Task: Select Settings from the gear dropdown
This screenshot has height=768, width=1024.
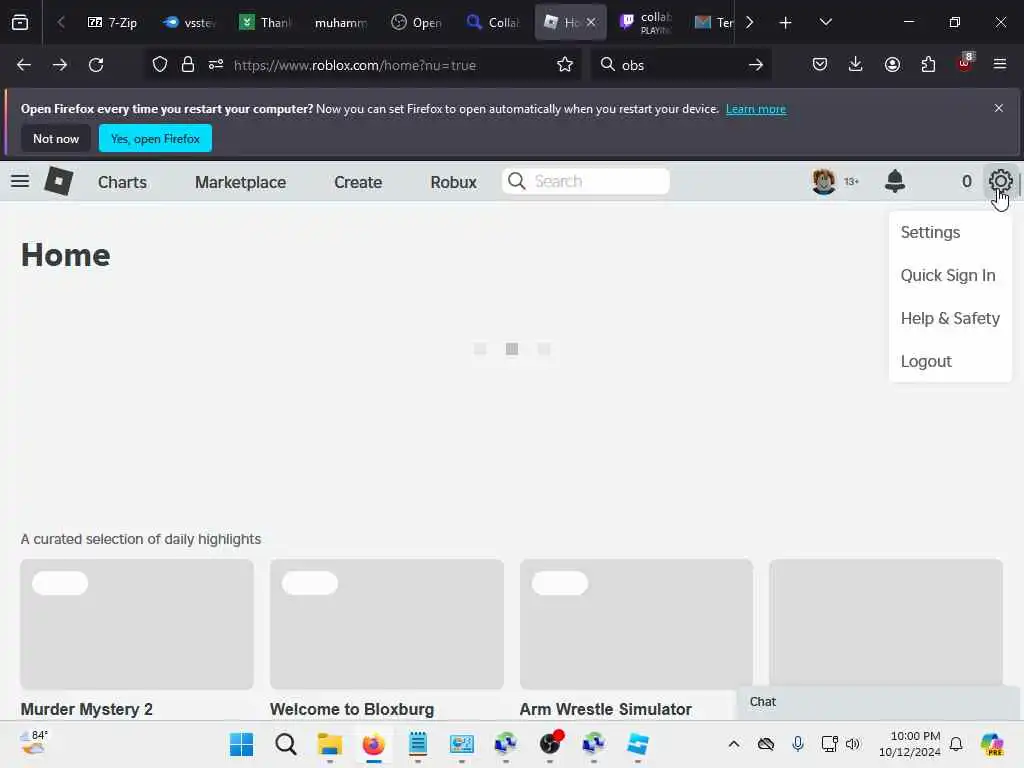Action: [x=930, y=232]
